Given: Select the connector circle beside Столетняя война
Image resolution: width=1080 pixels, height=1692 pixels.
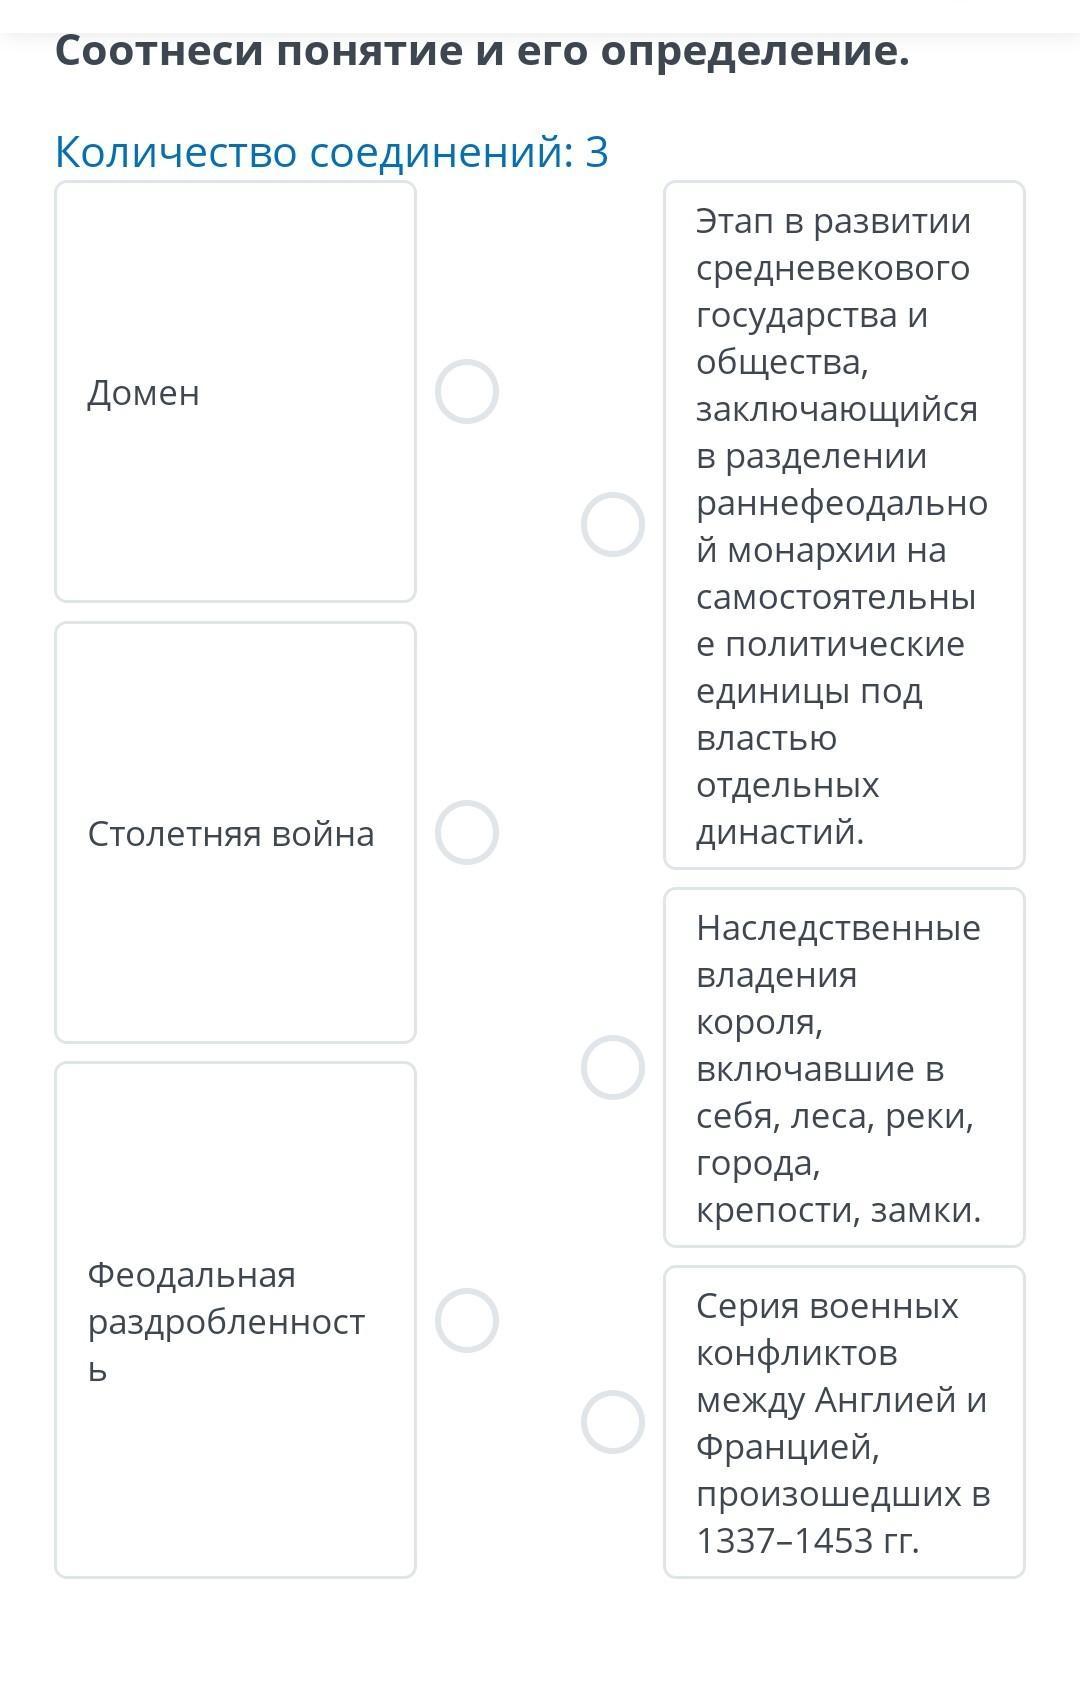Looking at the screenshot, I should [x=466, y=832].
